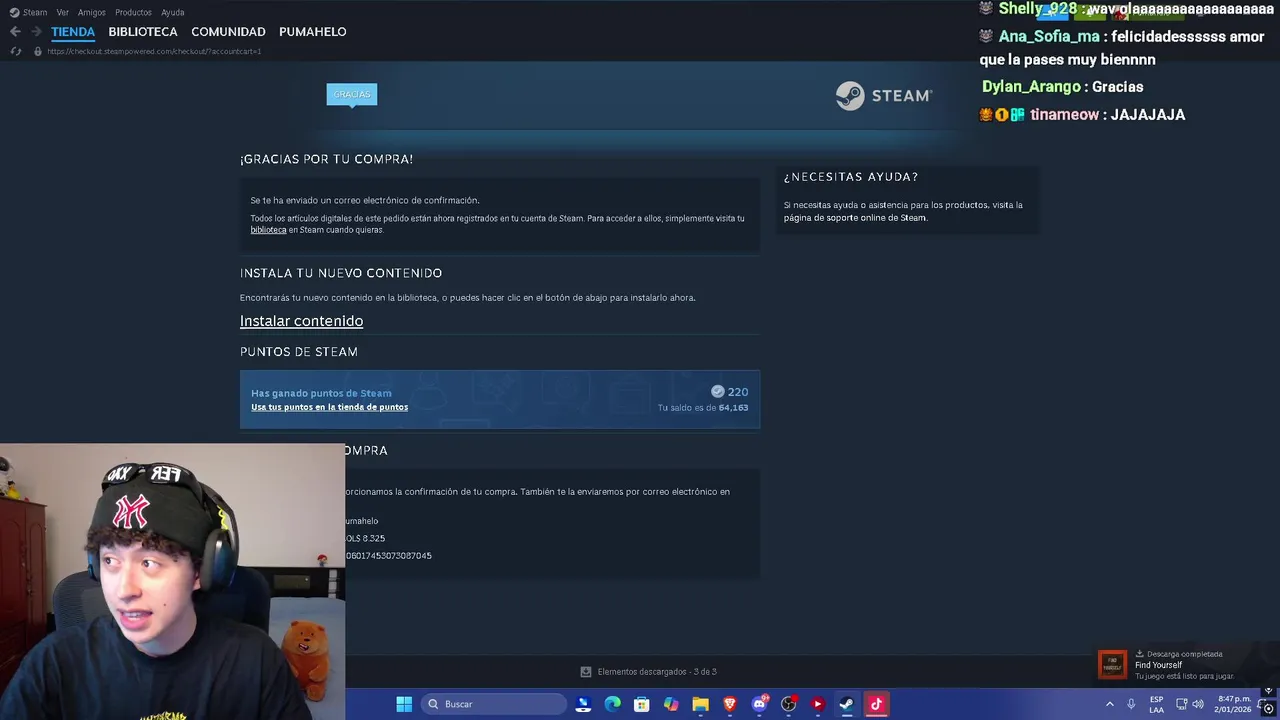1280x720 pixels.
Task: Open Usa tus puntos en la tienda de puntos
Action: click(x=329, y=407)
